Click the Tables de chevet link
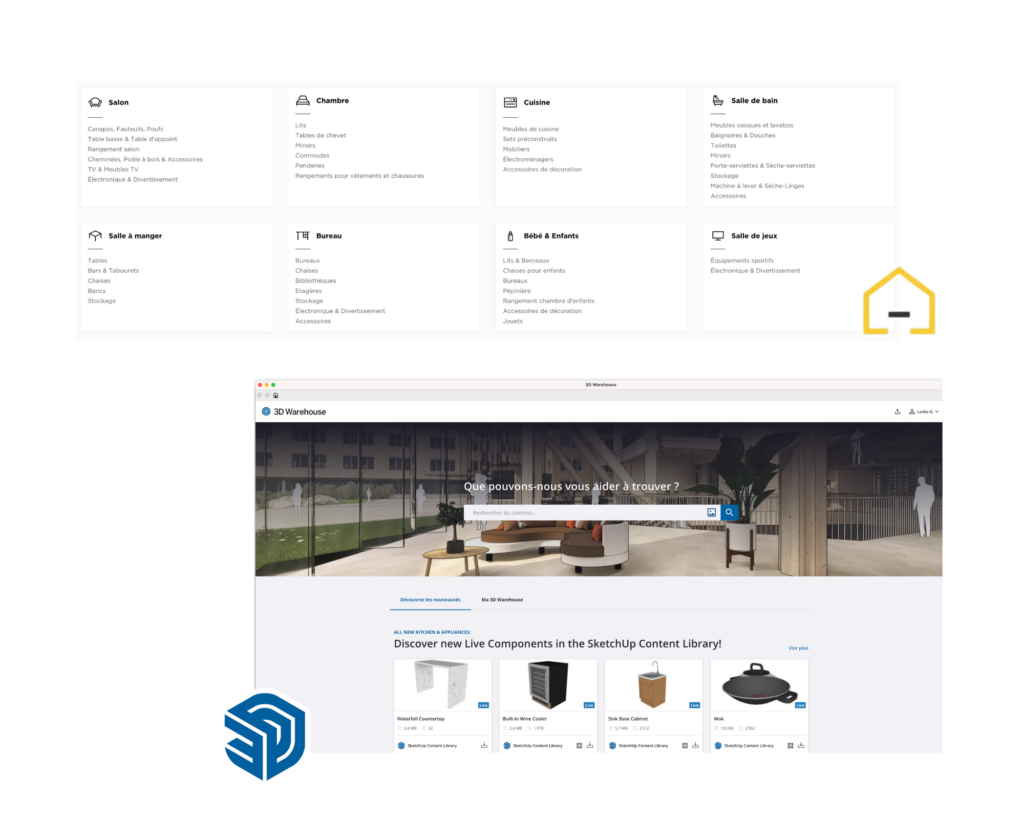 coord(321,135)
